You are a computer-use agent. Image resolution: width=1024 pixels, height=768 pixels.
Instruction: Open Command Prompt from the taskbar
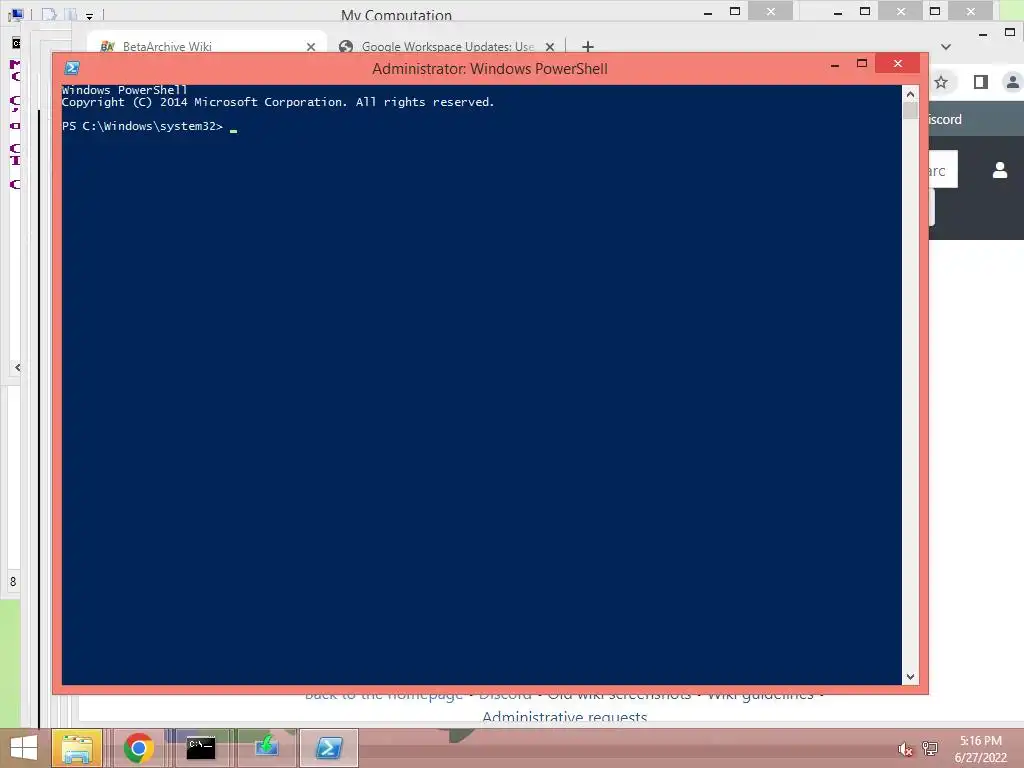tap(200, 748)
